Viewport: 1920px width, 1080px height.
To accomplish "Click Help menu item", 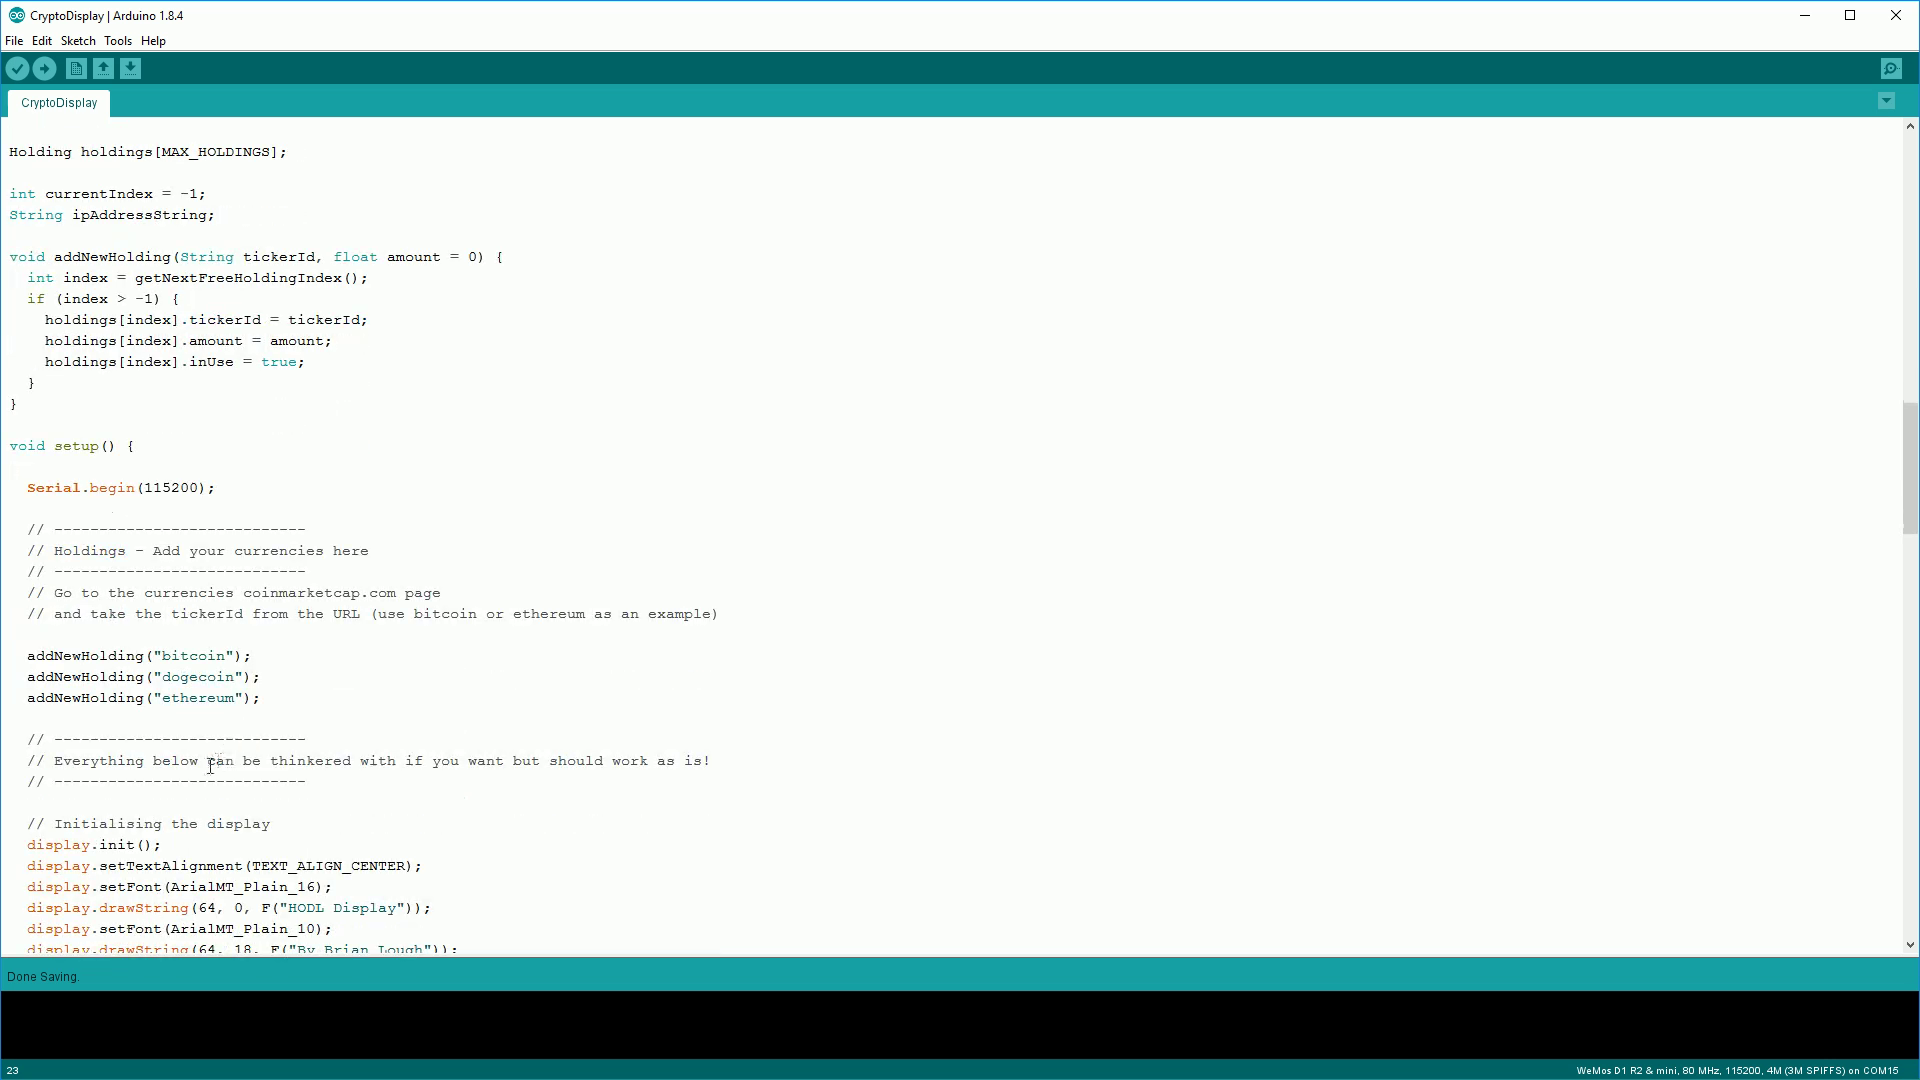I will pyautogui.click(x=153, y=41).
